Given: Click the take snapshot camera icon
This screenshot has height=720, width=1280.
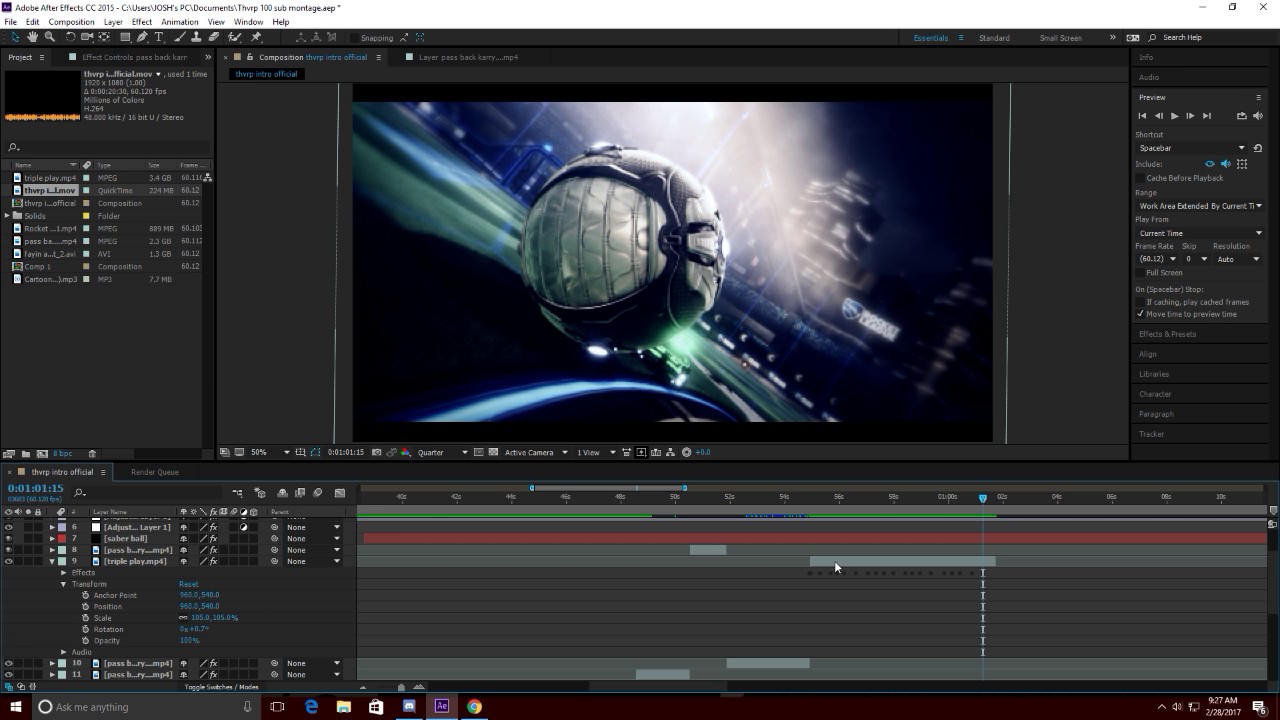Looking at the screenshot, I should click(376, 452).
